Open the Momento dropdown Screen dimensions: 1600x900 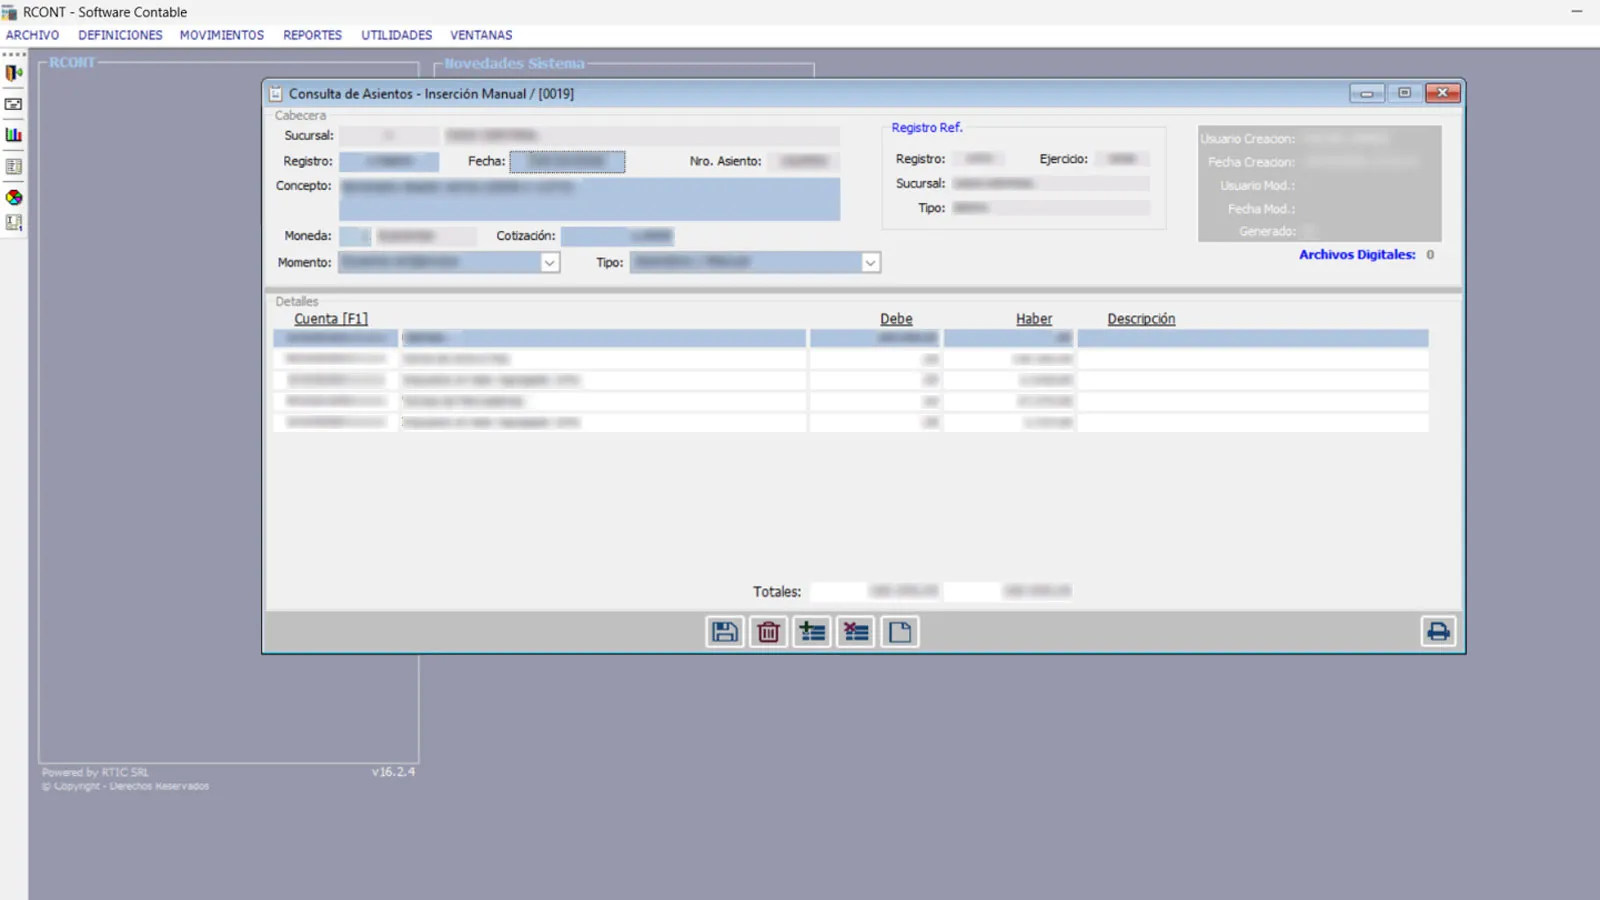(549, 263)
